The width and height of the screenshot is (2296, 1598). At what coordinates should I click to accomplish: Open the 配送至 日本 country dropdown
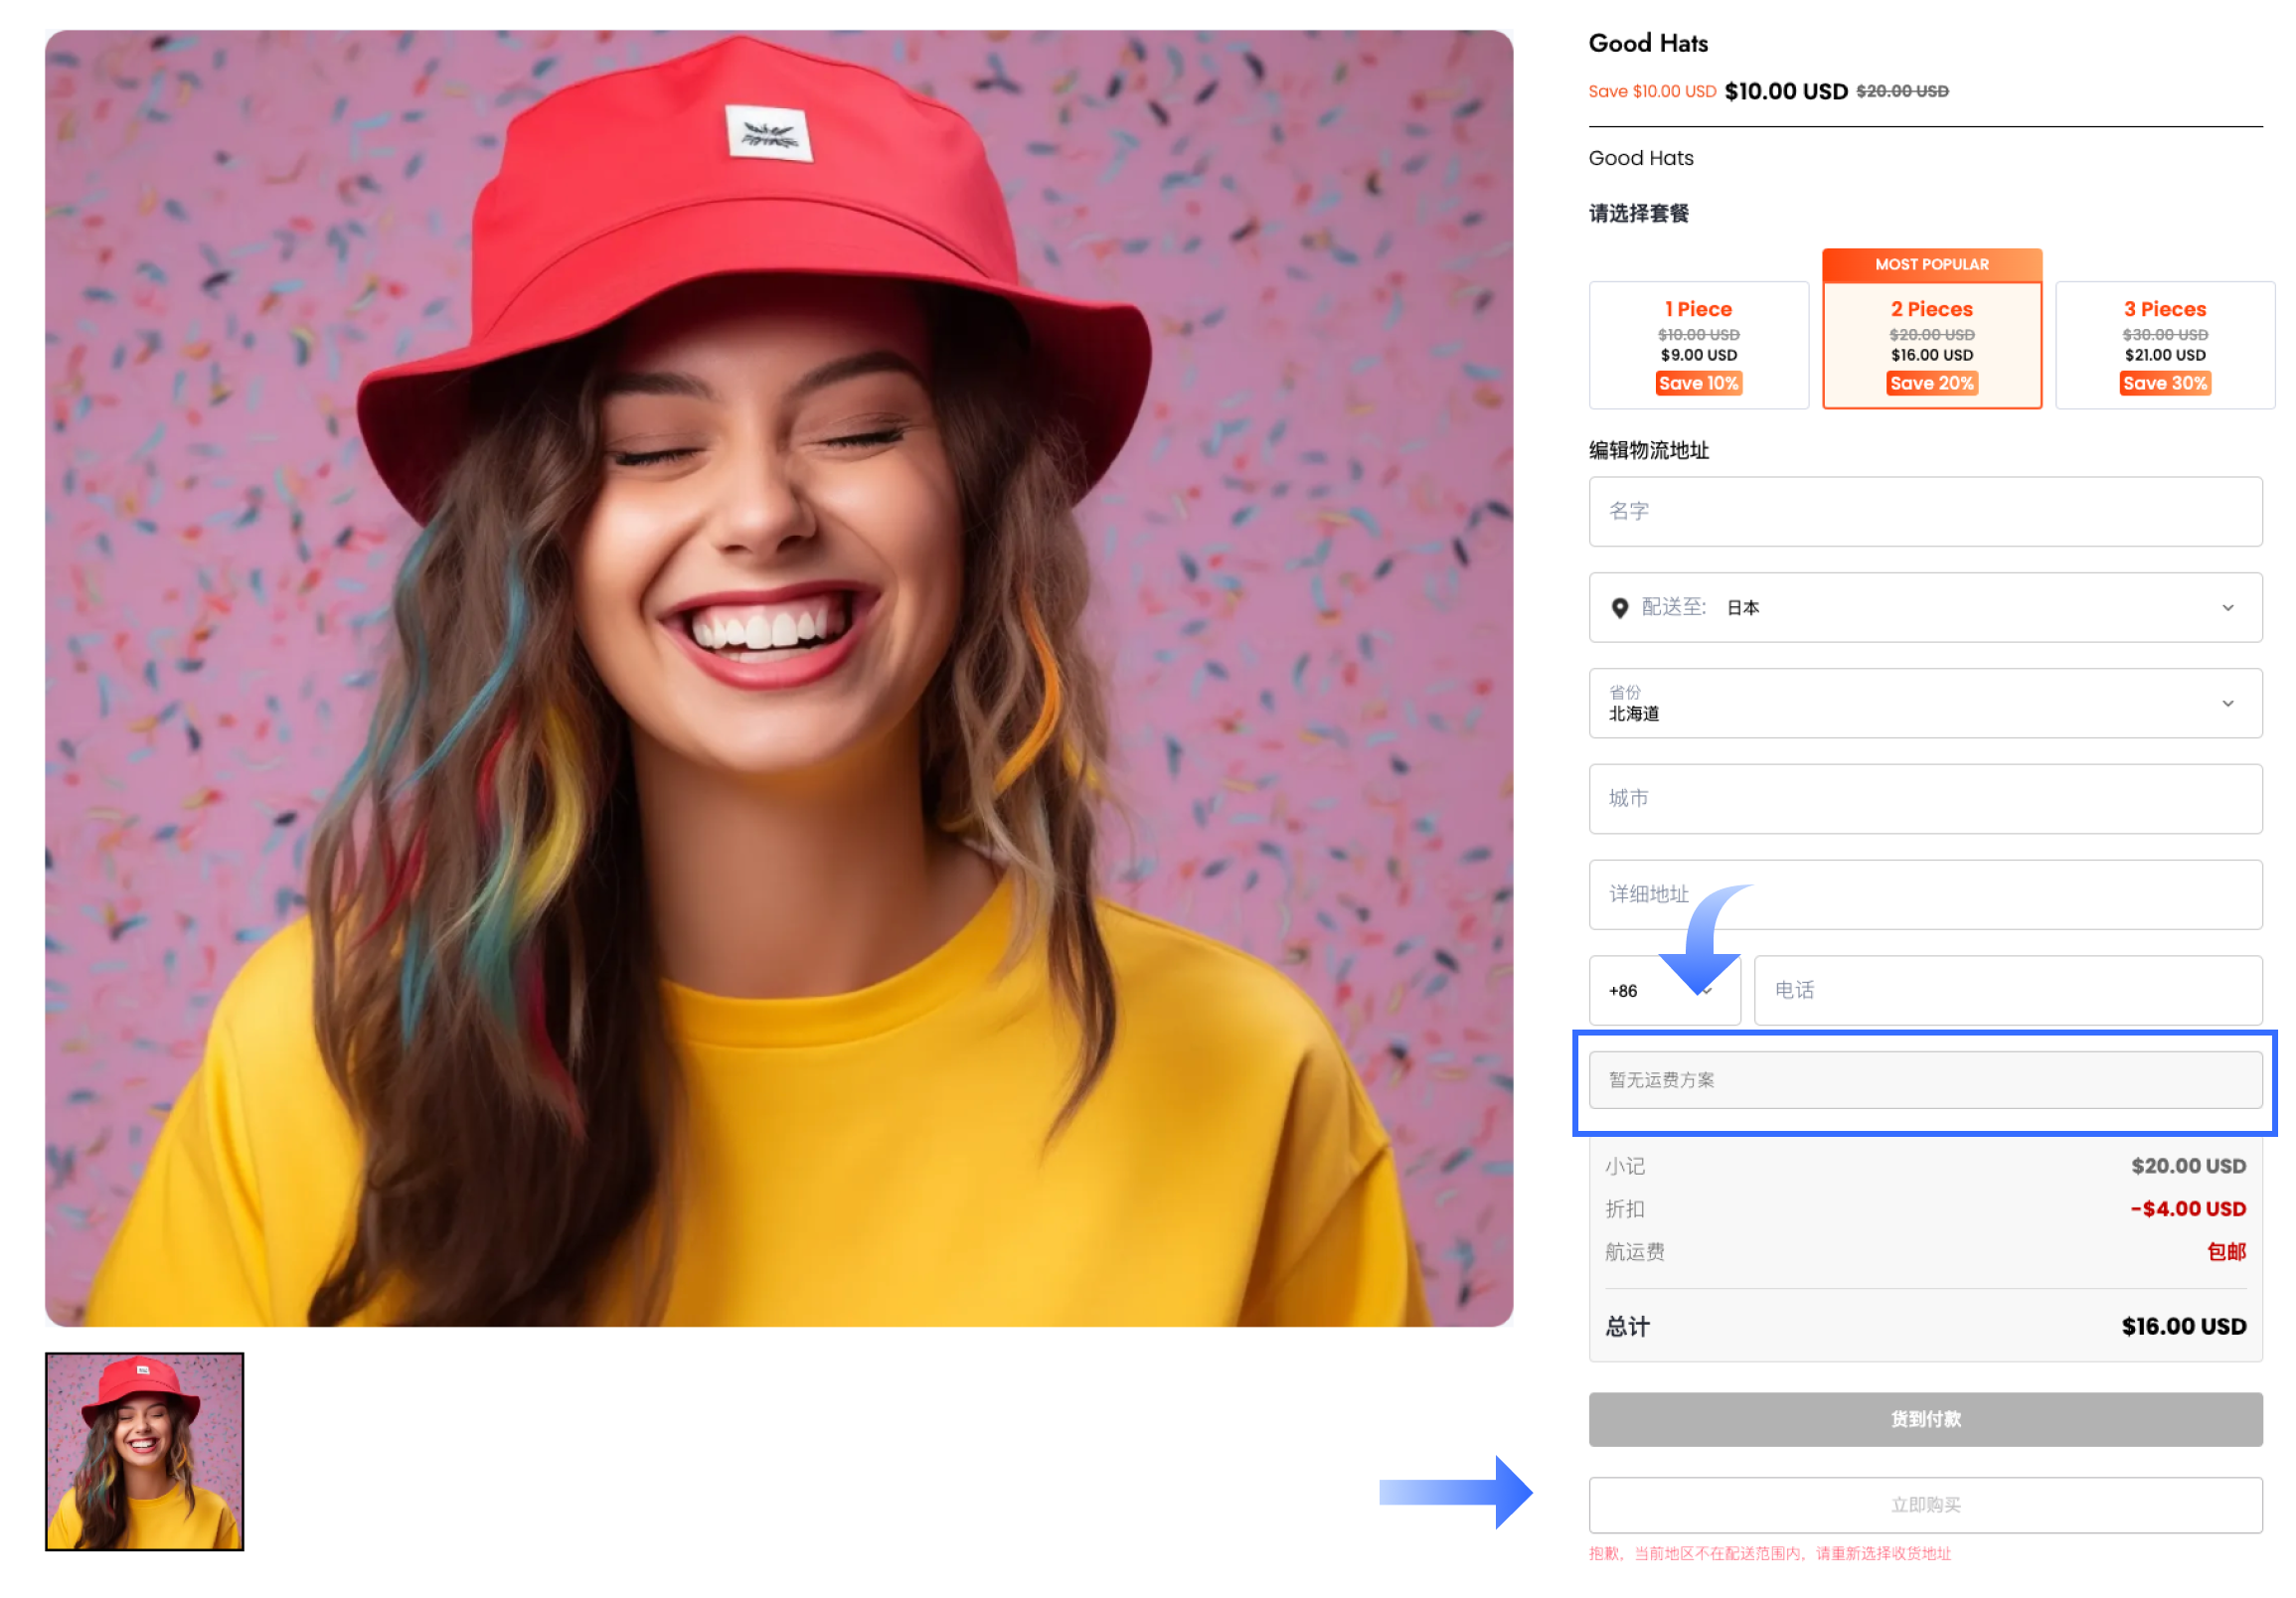pyautogui.click(x=1925, y=607)
